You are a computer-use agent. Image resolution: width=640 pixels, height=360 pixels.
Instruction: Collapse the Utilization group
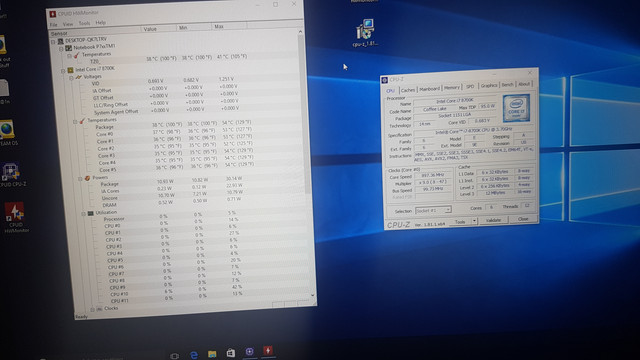[83, 214]
